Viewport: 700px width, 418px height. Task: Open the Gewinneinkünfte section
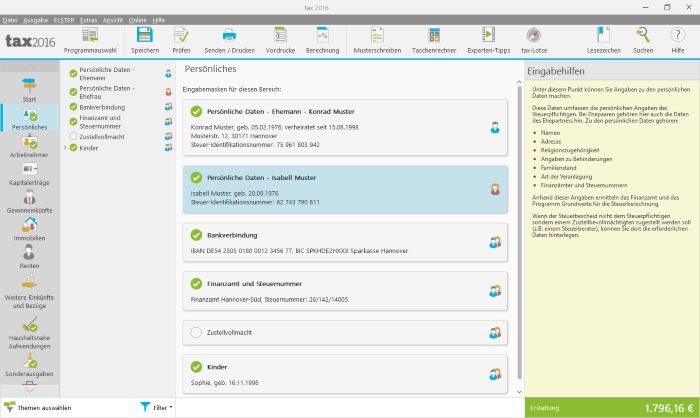point(29,202)
